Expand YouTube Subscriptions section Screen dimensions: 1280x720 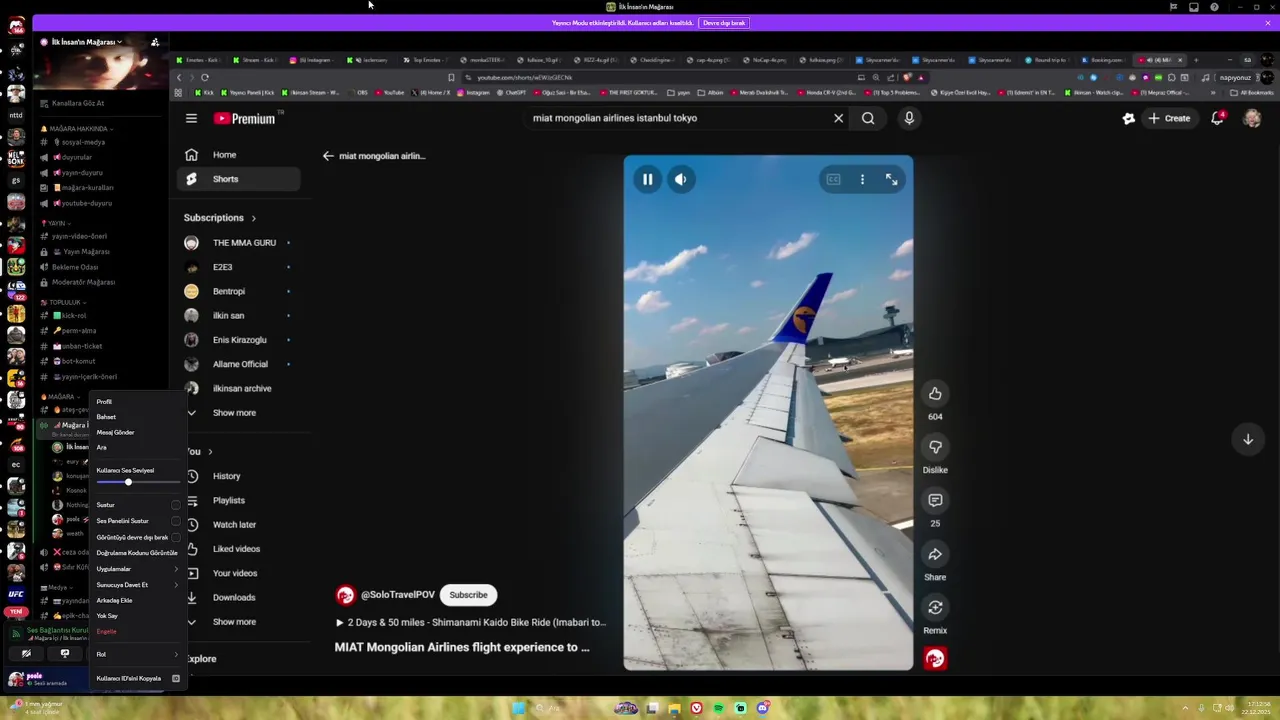[219, 218]
